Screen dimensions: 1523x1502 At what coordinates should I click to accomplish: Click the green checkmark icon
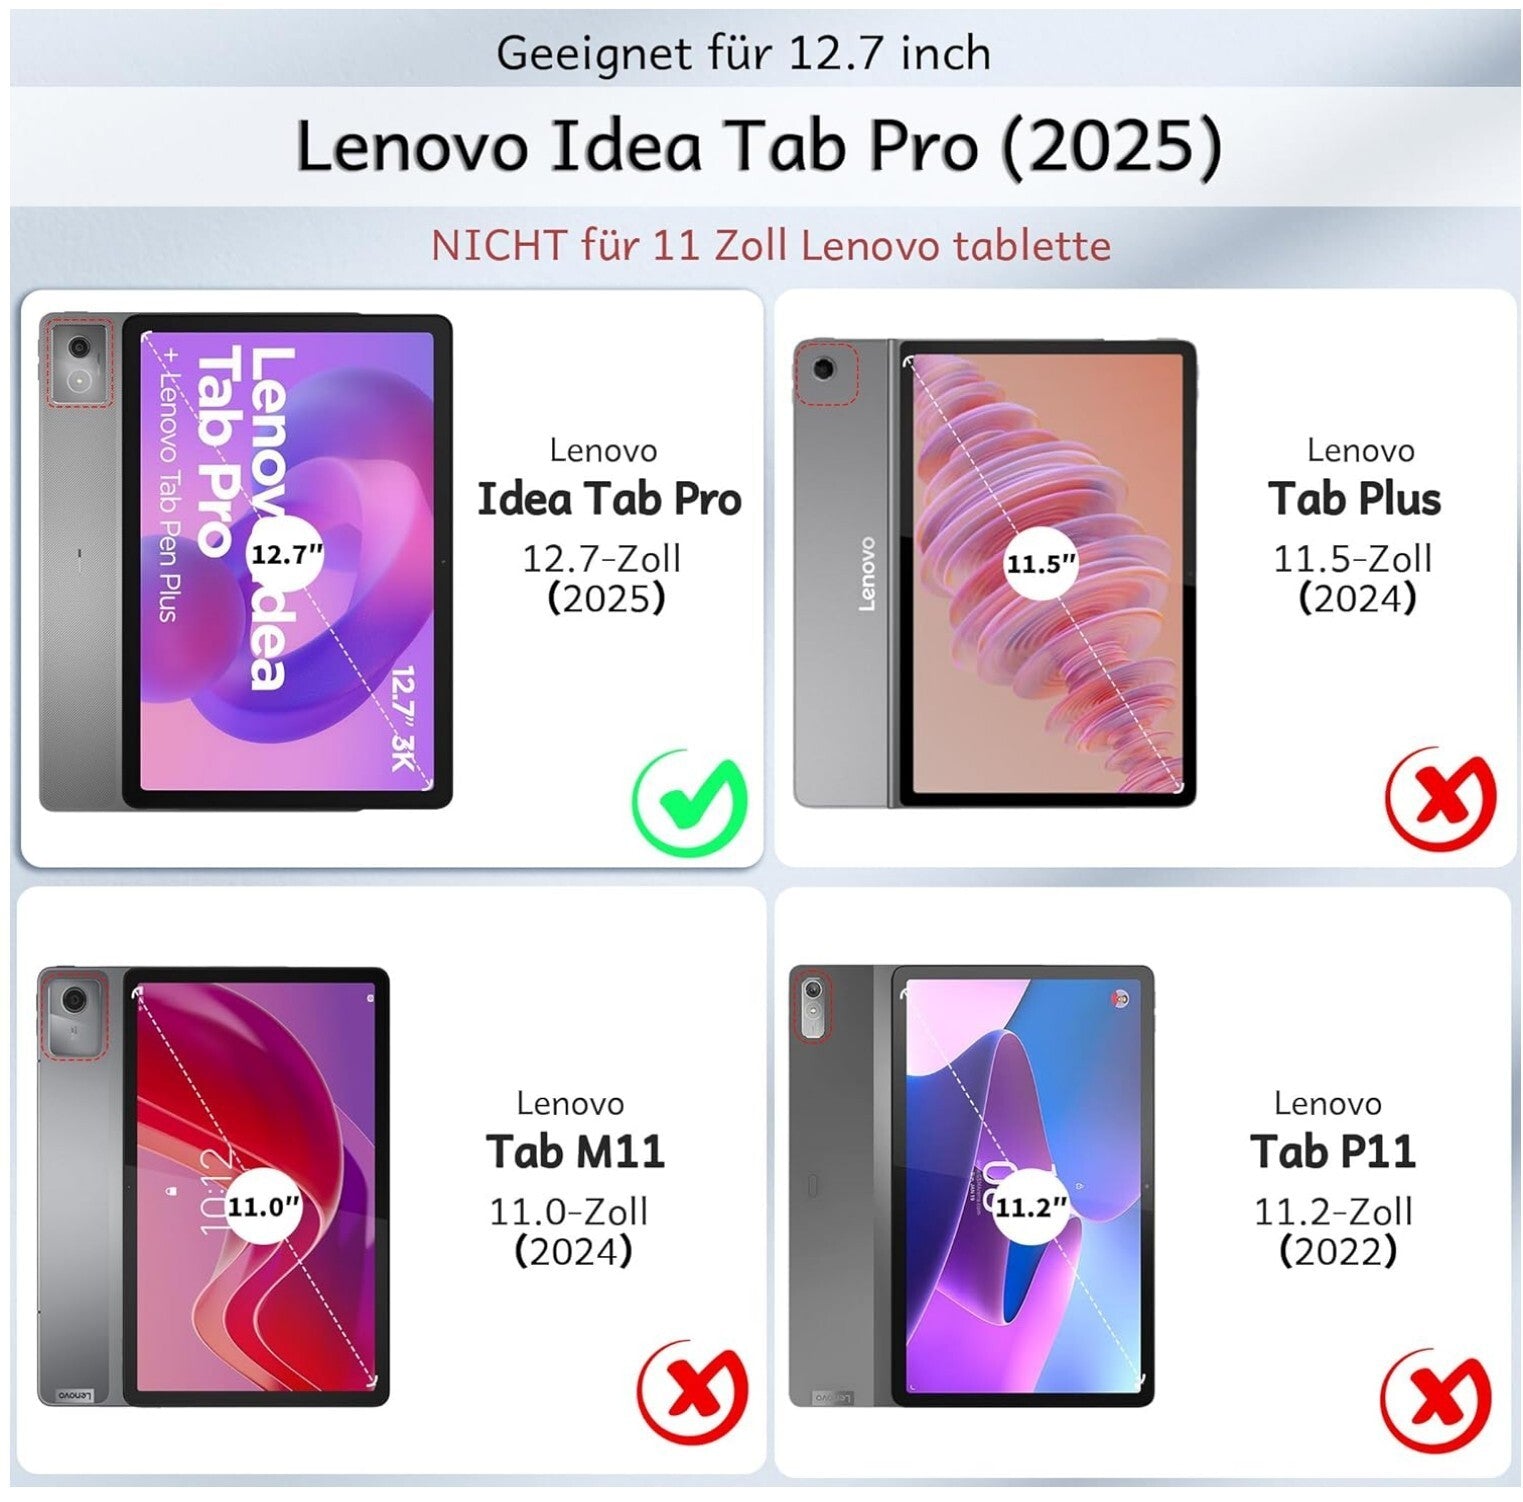point(690,802)
